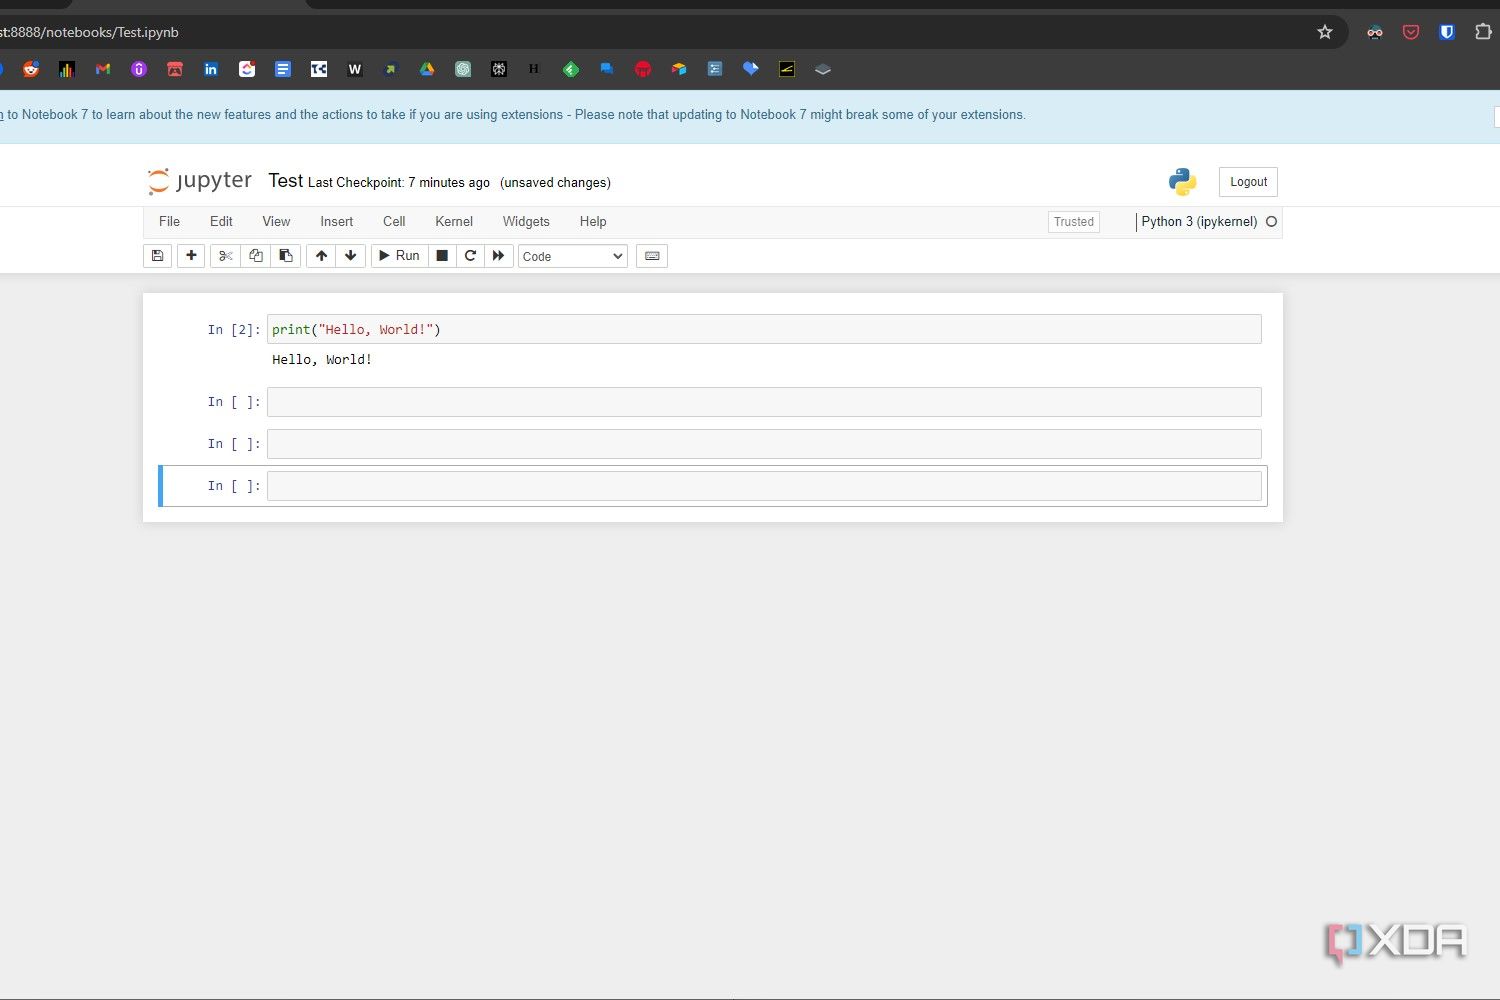
Task: Bookmark this page with star icon
Action: [x=1325, y=32]
